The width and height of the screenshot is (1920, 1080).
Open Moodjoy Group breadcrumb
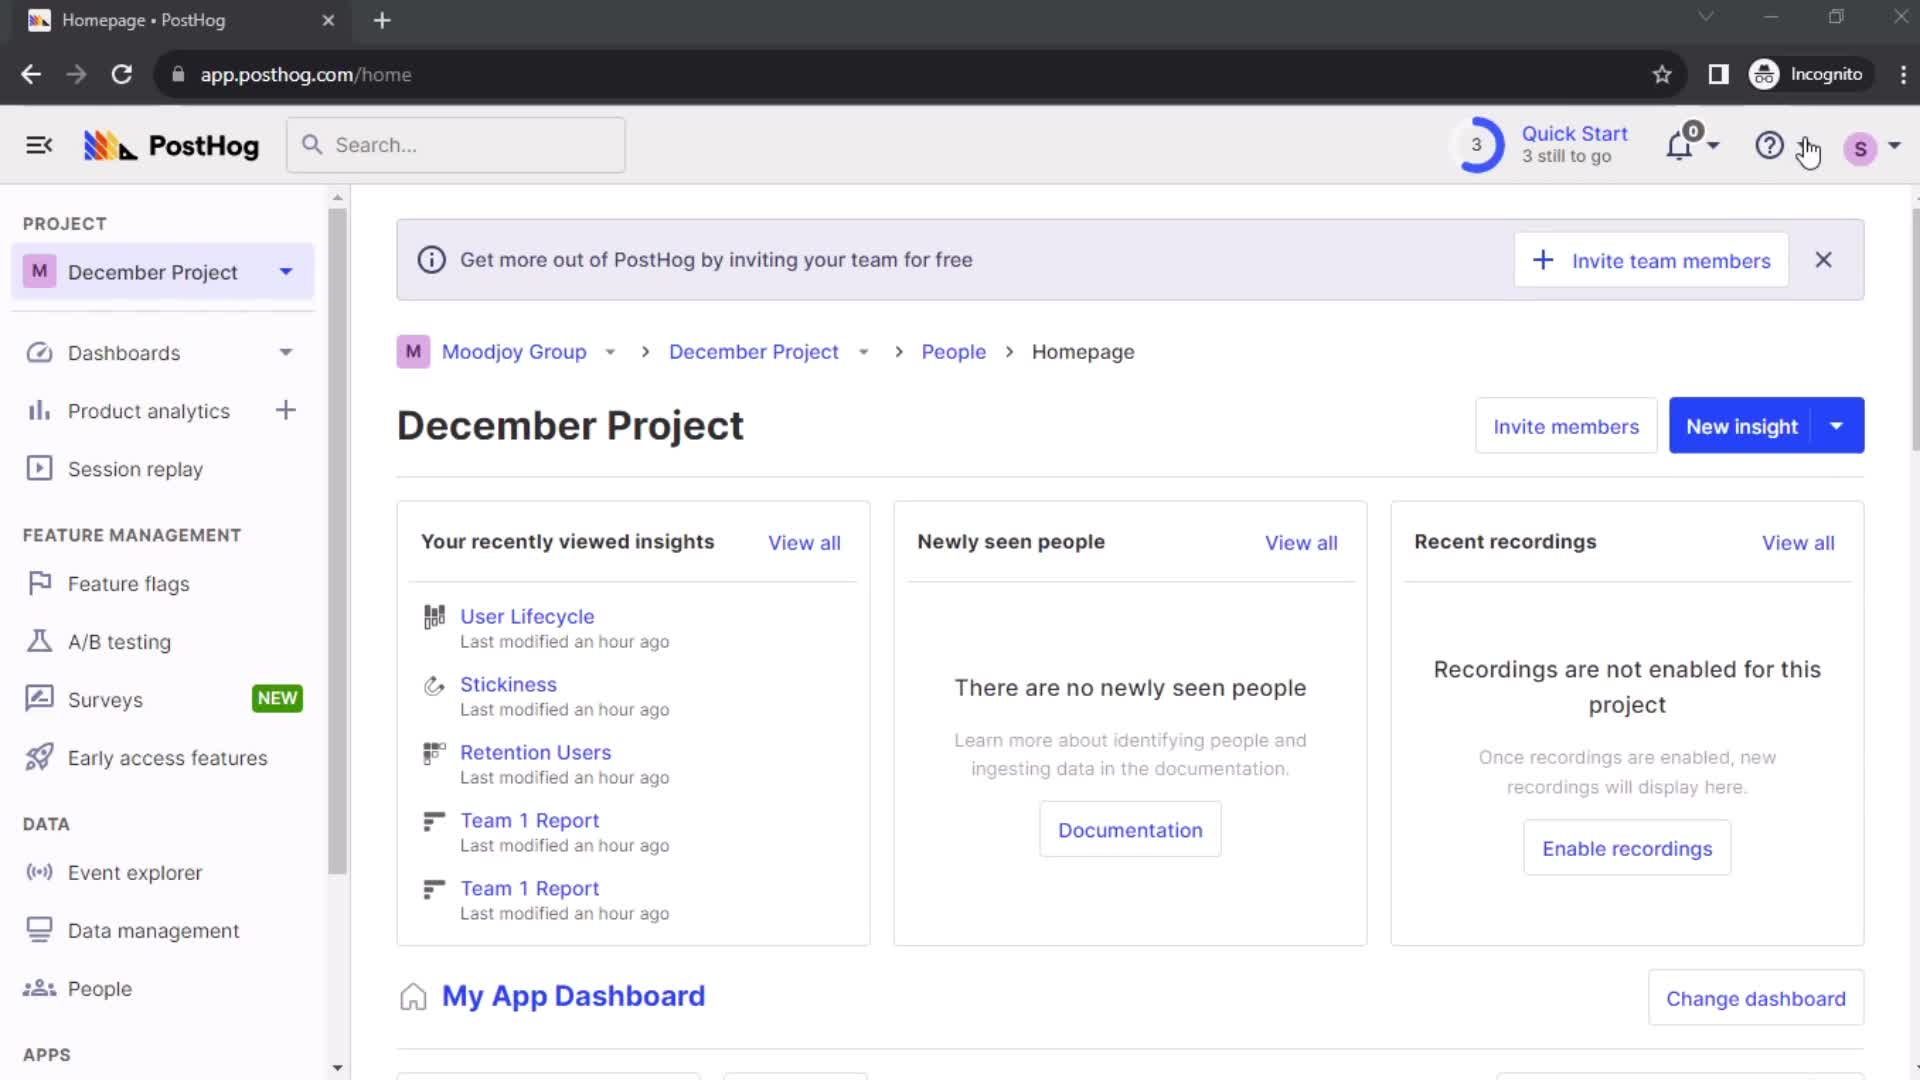514,352
